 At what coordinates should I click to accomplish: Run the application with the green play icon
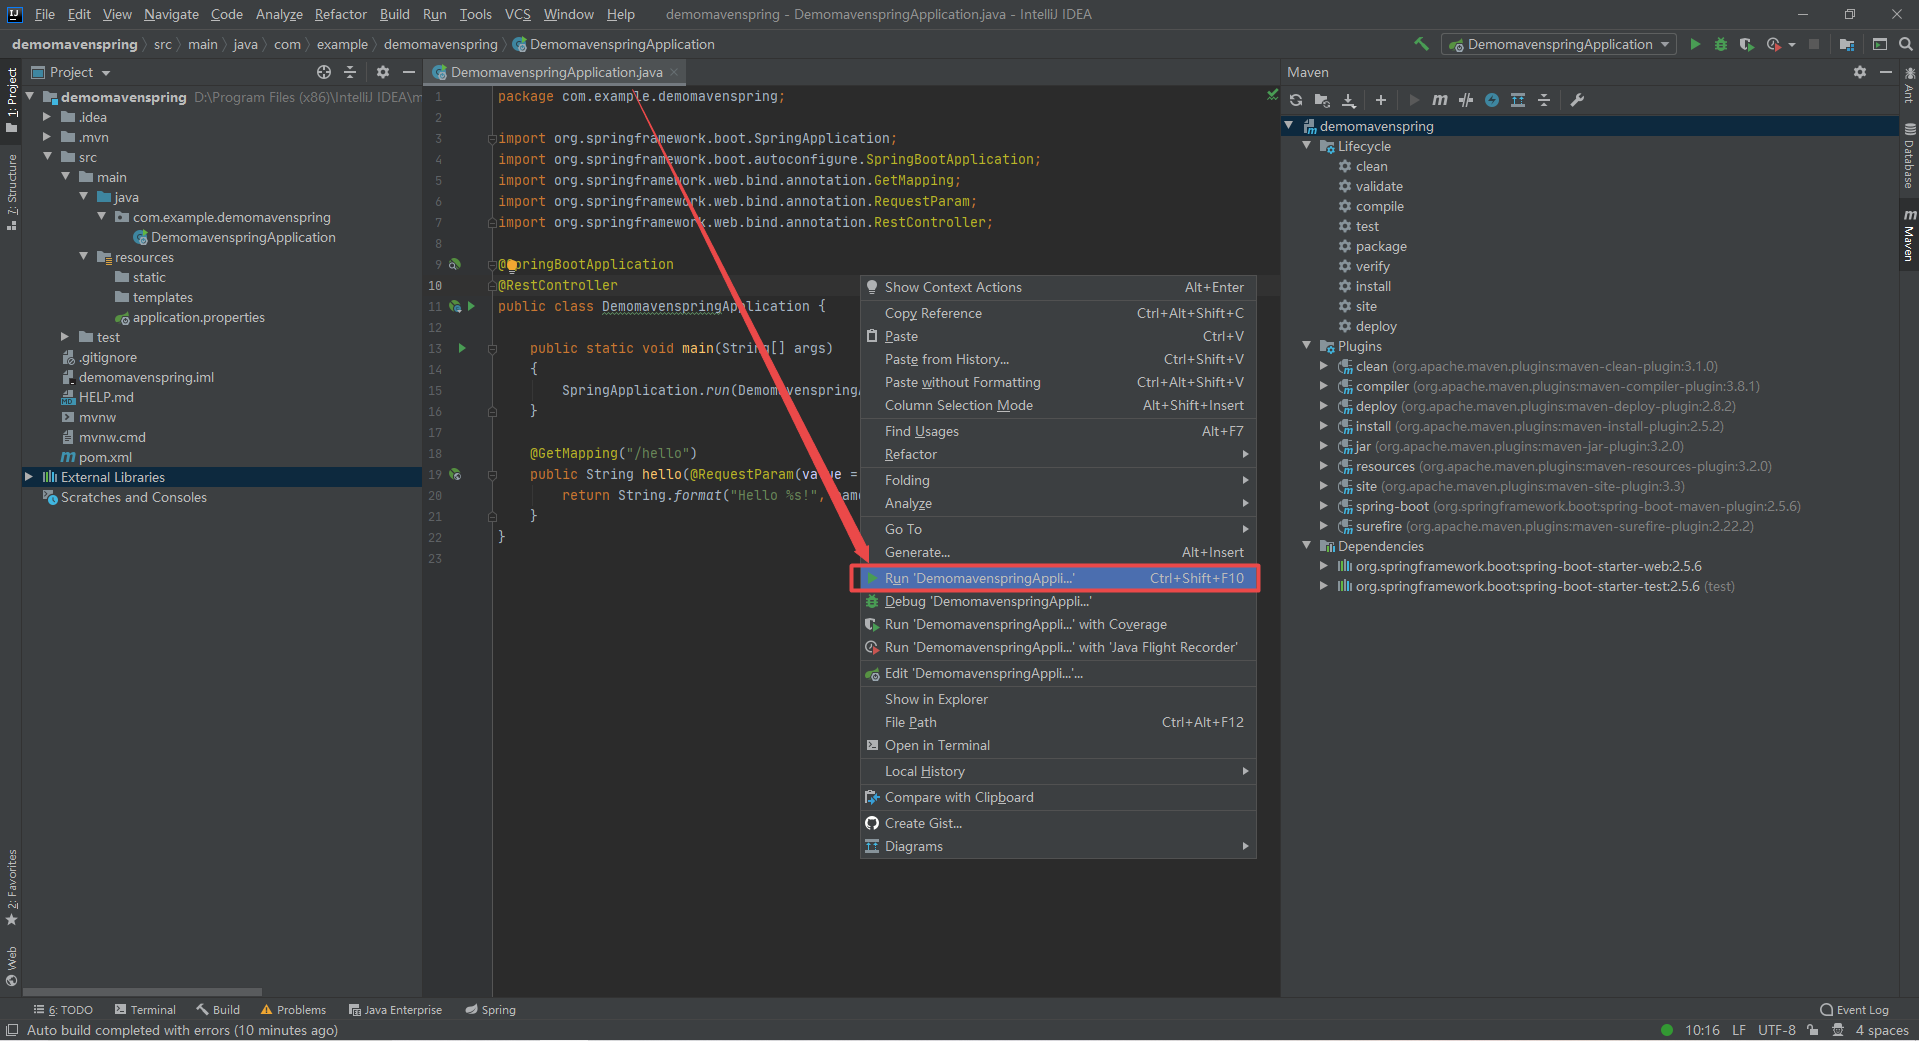(x=1695, y=44)
